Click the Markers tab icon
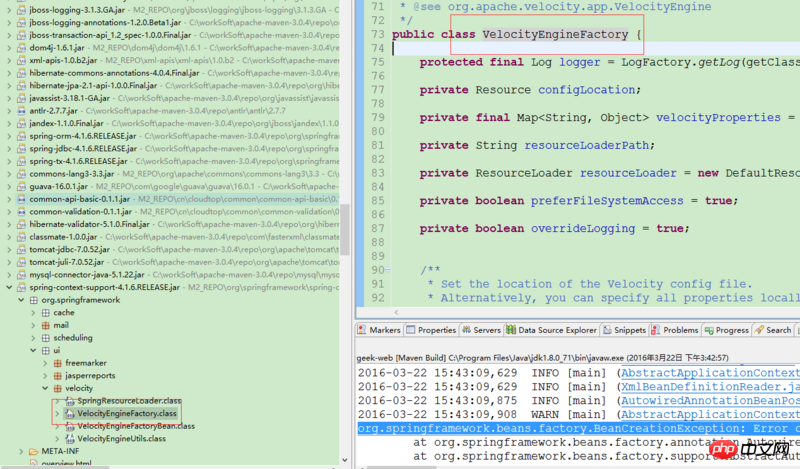Screen dimensions: 800x469 tap(362, 330)
